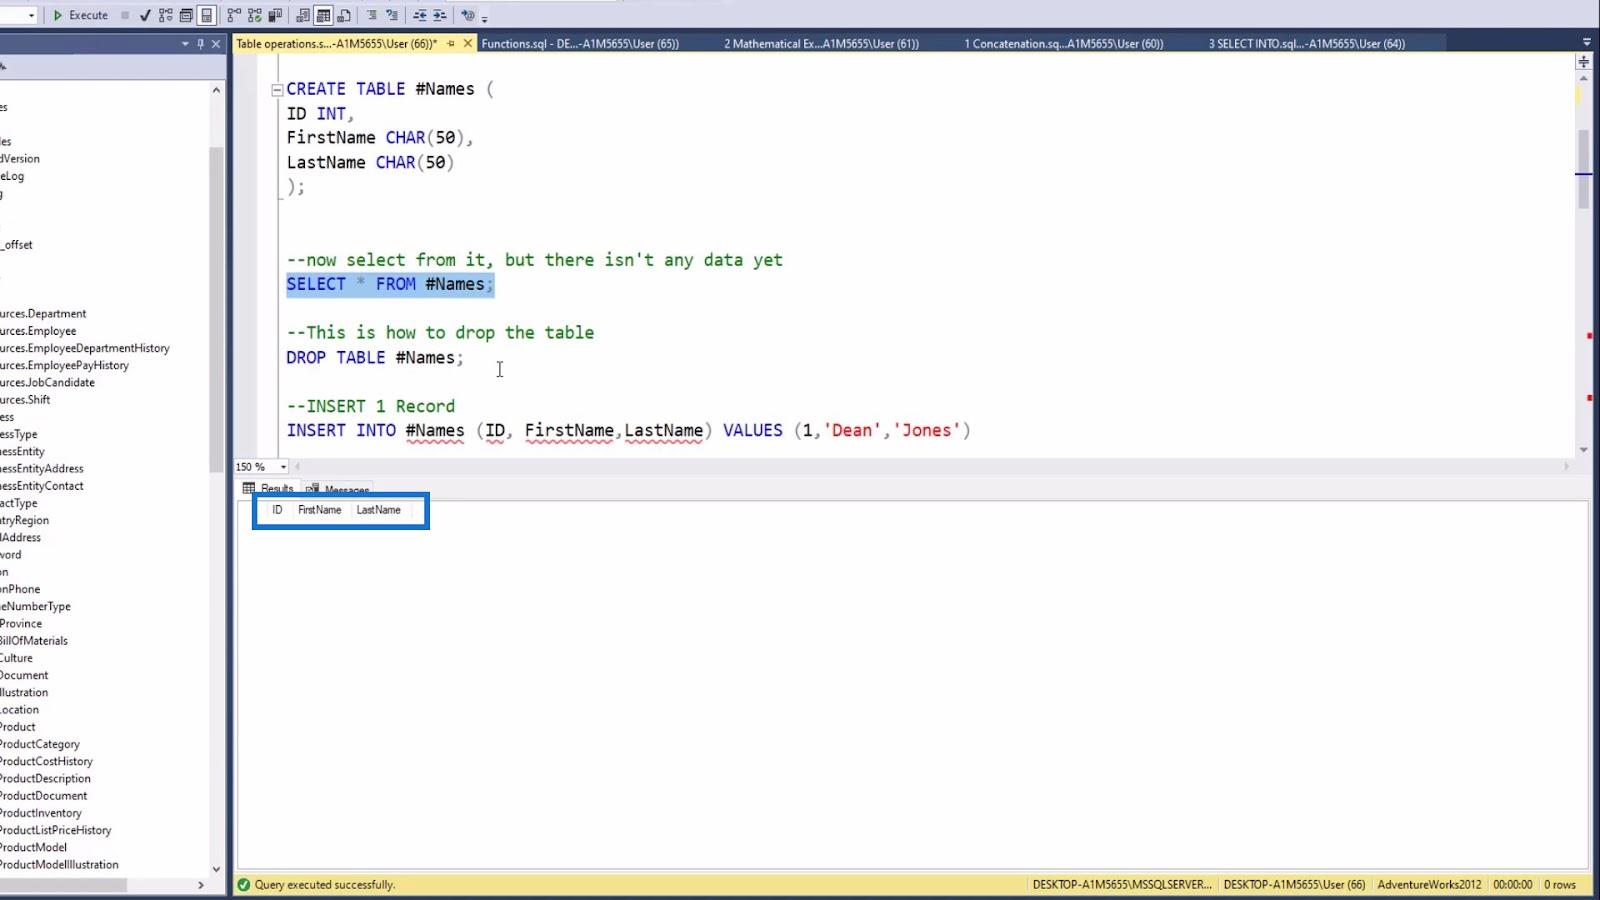
Task: Open Object Explorer window position dropdown
Action: (x=185, y=44)
